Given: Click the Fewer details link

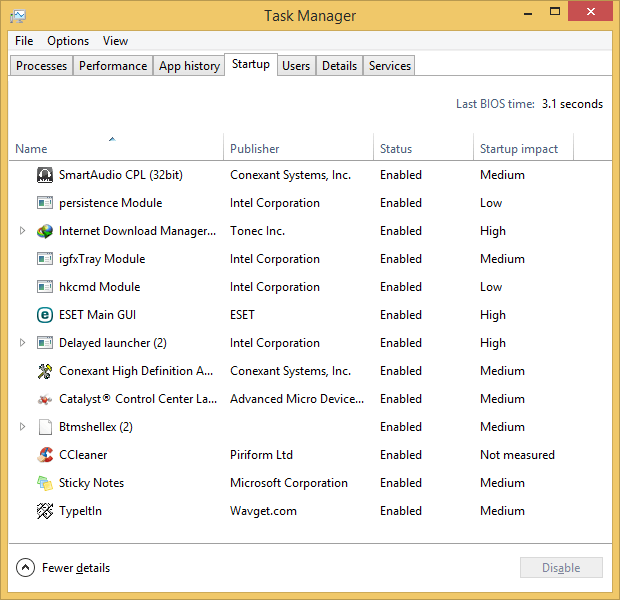Looking at the screenshot, I should pos(76,568).
